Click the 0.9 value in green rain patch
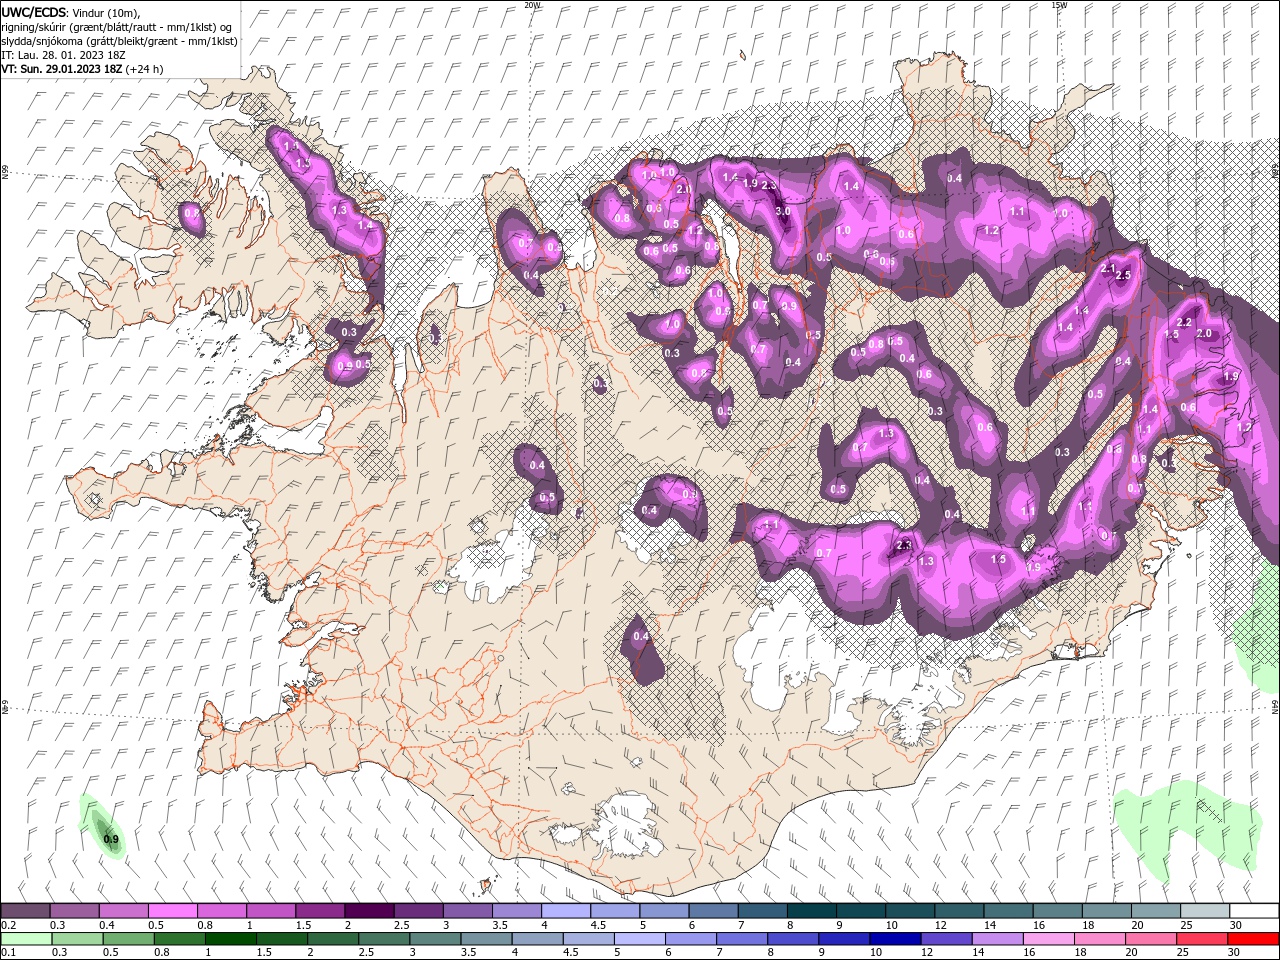Image resolution: width=1280 pixels, height=960 pixels. pyautogui.click(x=111, y=839)
